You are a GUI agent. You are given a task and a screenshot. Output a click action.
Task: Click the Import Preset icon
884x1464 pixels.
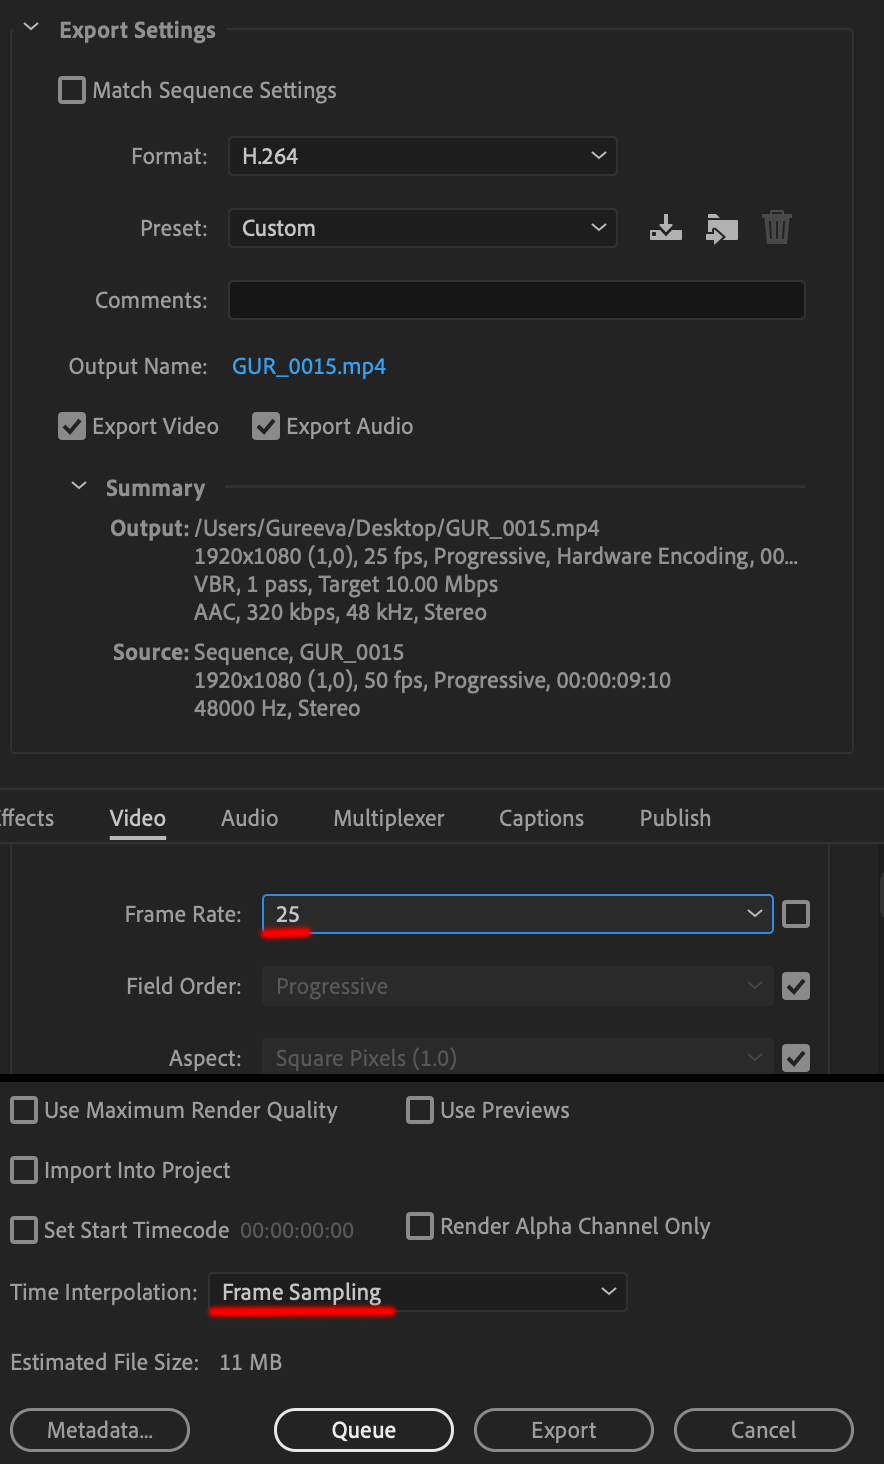tap(721, 228)
